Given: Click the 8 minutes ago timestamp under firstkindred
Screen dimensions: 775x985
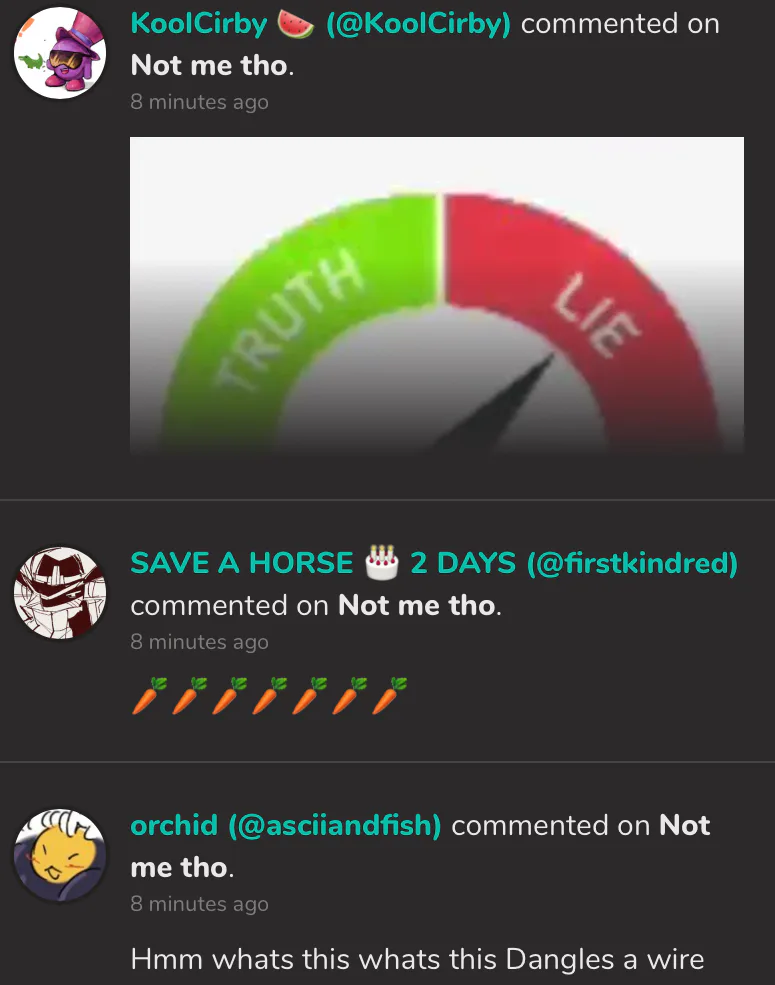Looking at the screenshot, I should [x=200, y=642].
